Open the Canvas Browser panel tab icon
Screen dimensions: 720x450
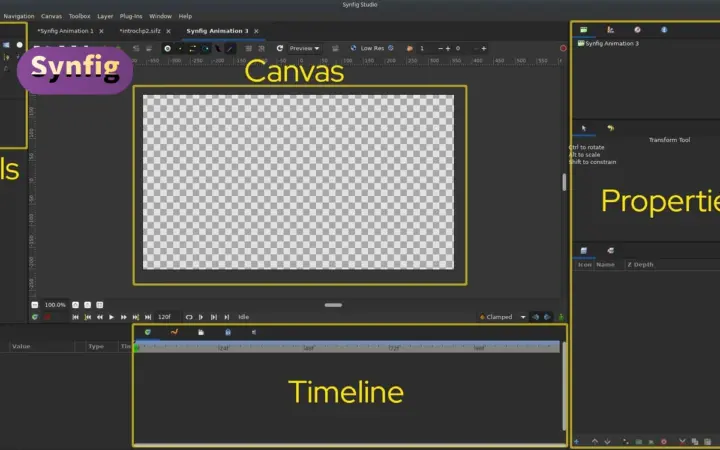584,30
